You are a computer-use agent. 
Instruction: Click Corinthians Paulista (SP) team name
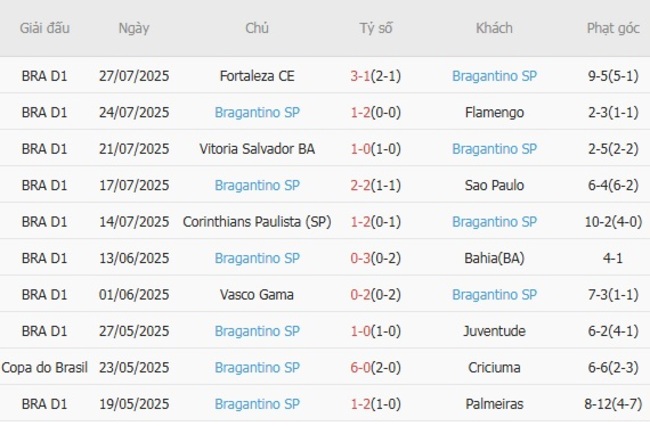coord(257,221)
